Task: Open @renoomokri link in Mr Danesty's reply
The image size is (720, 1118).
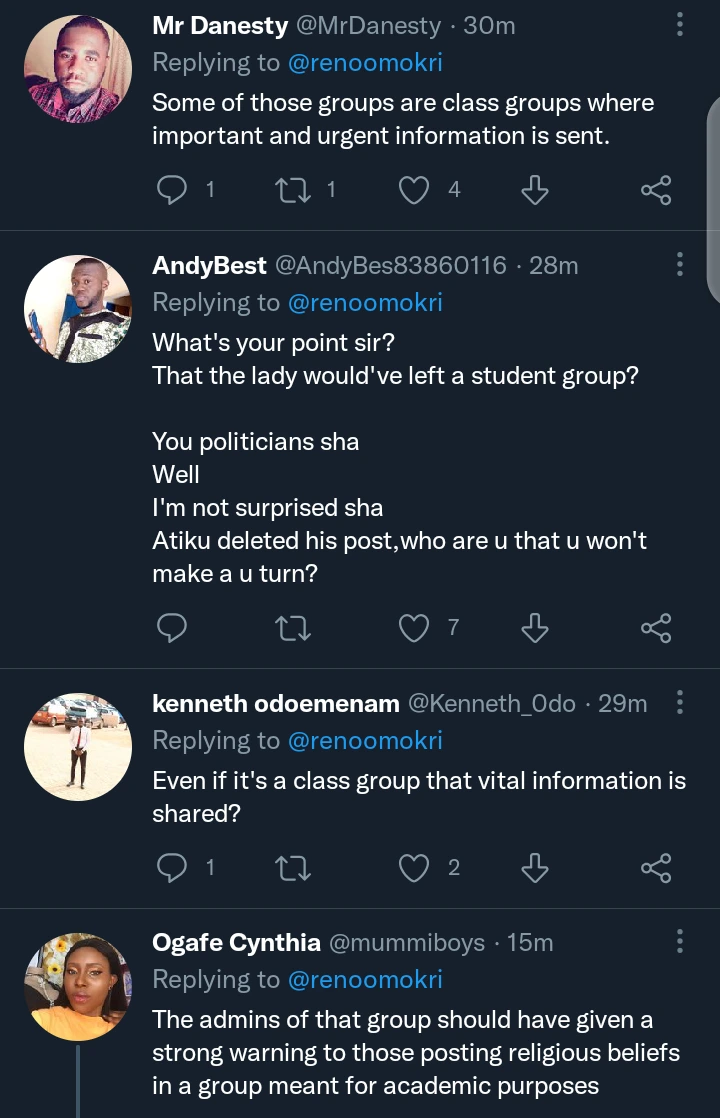Action: pyautogui.click(x=365, y=63)
